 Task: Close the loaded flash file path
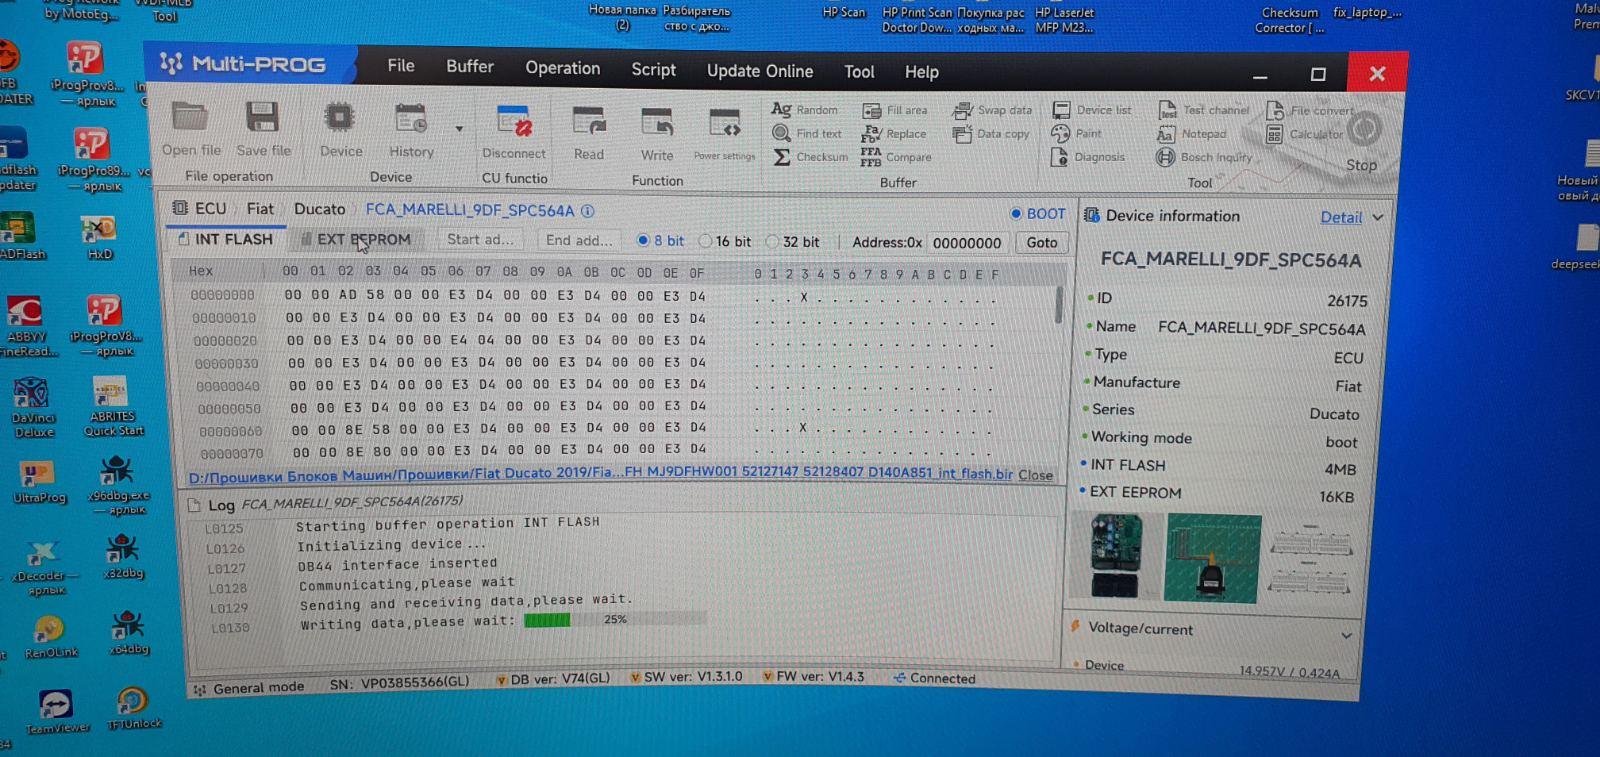(x=1035, y=475)
